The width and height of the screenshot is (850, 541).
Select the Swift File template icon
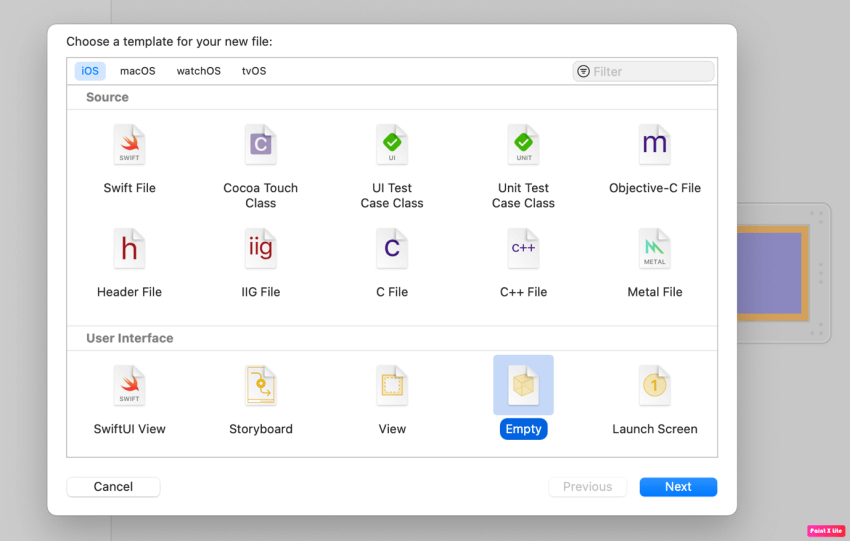[129, 145]
